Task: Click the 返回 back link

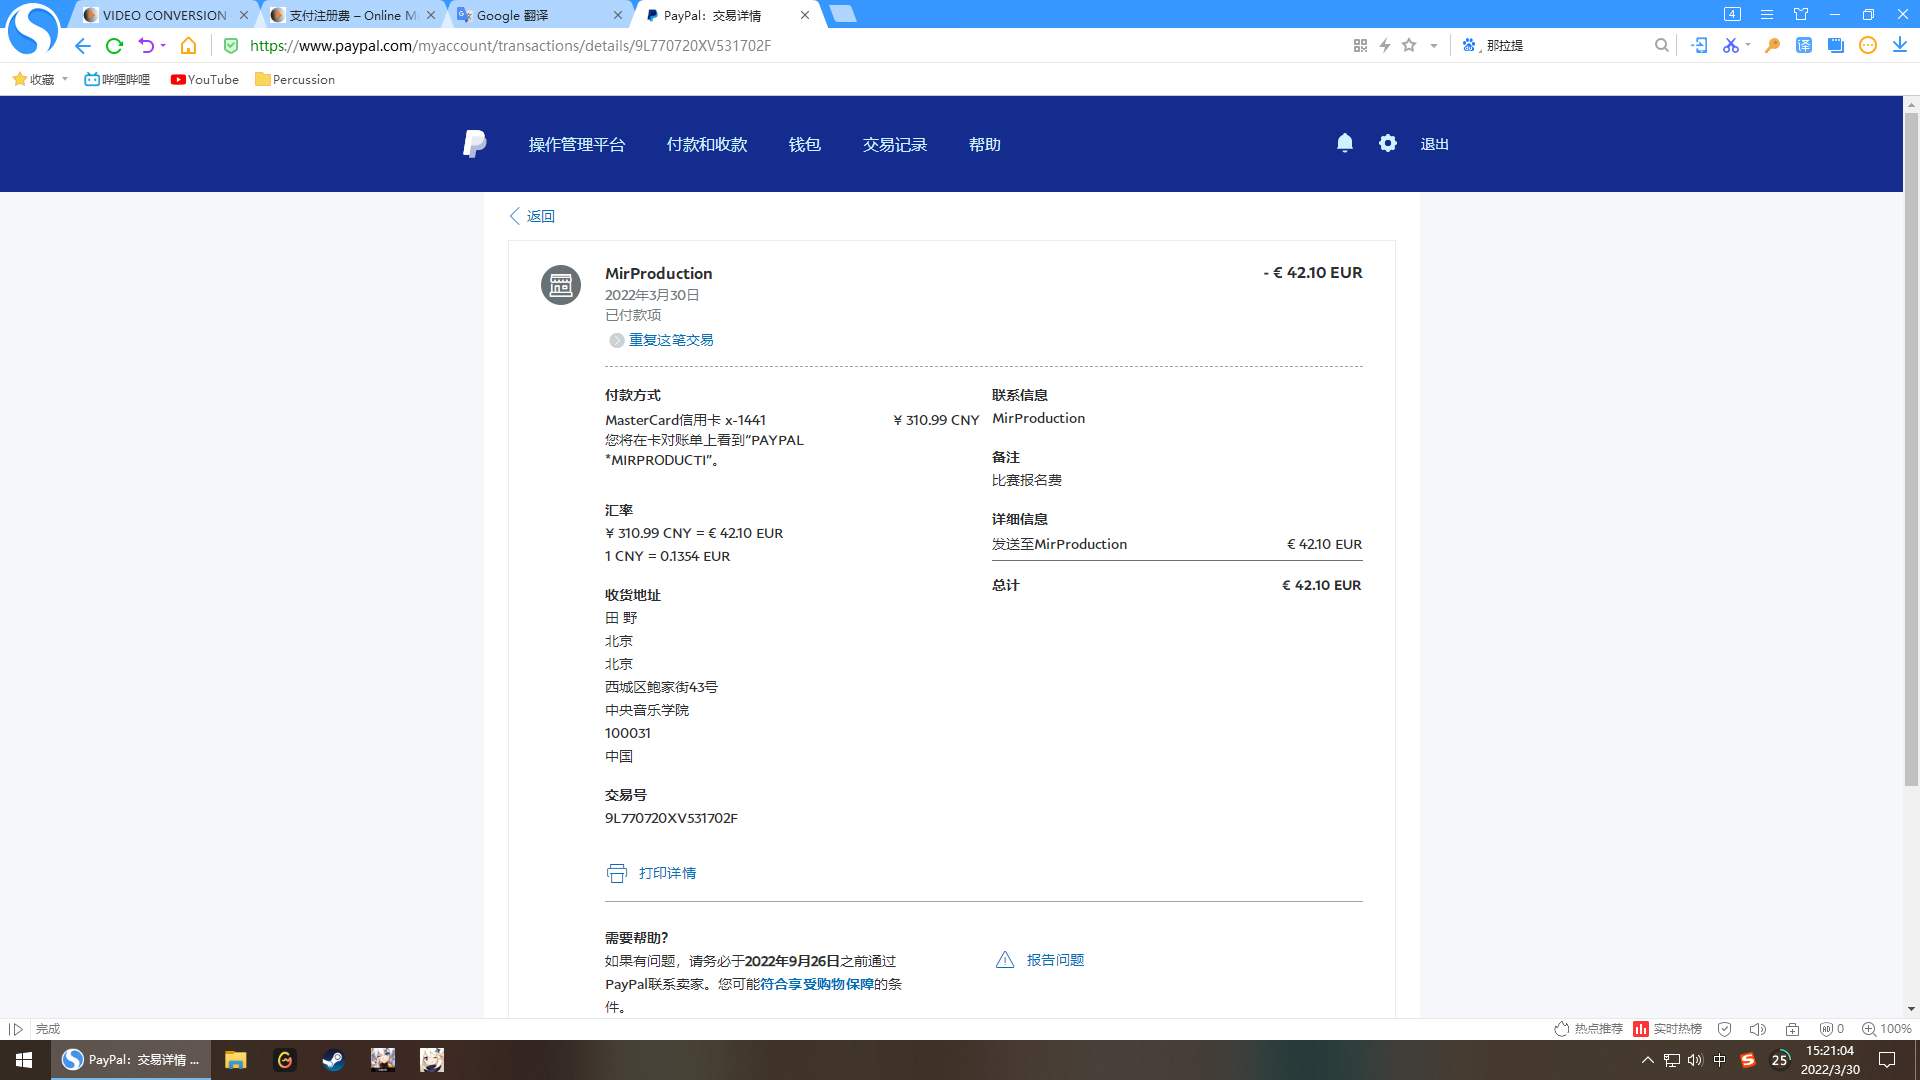Action: (x=540, y=216)
